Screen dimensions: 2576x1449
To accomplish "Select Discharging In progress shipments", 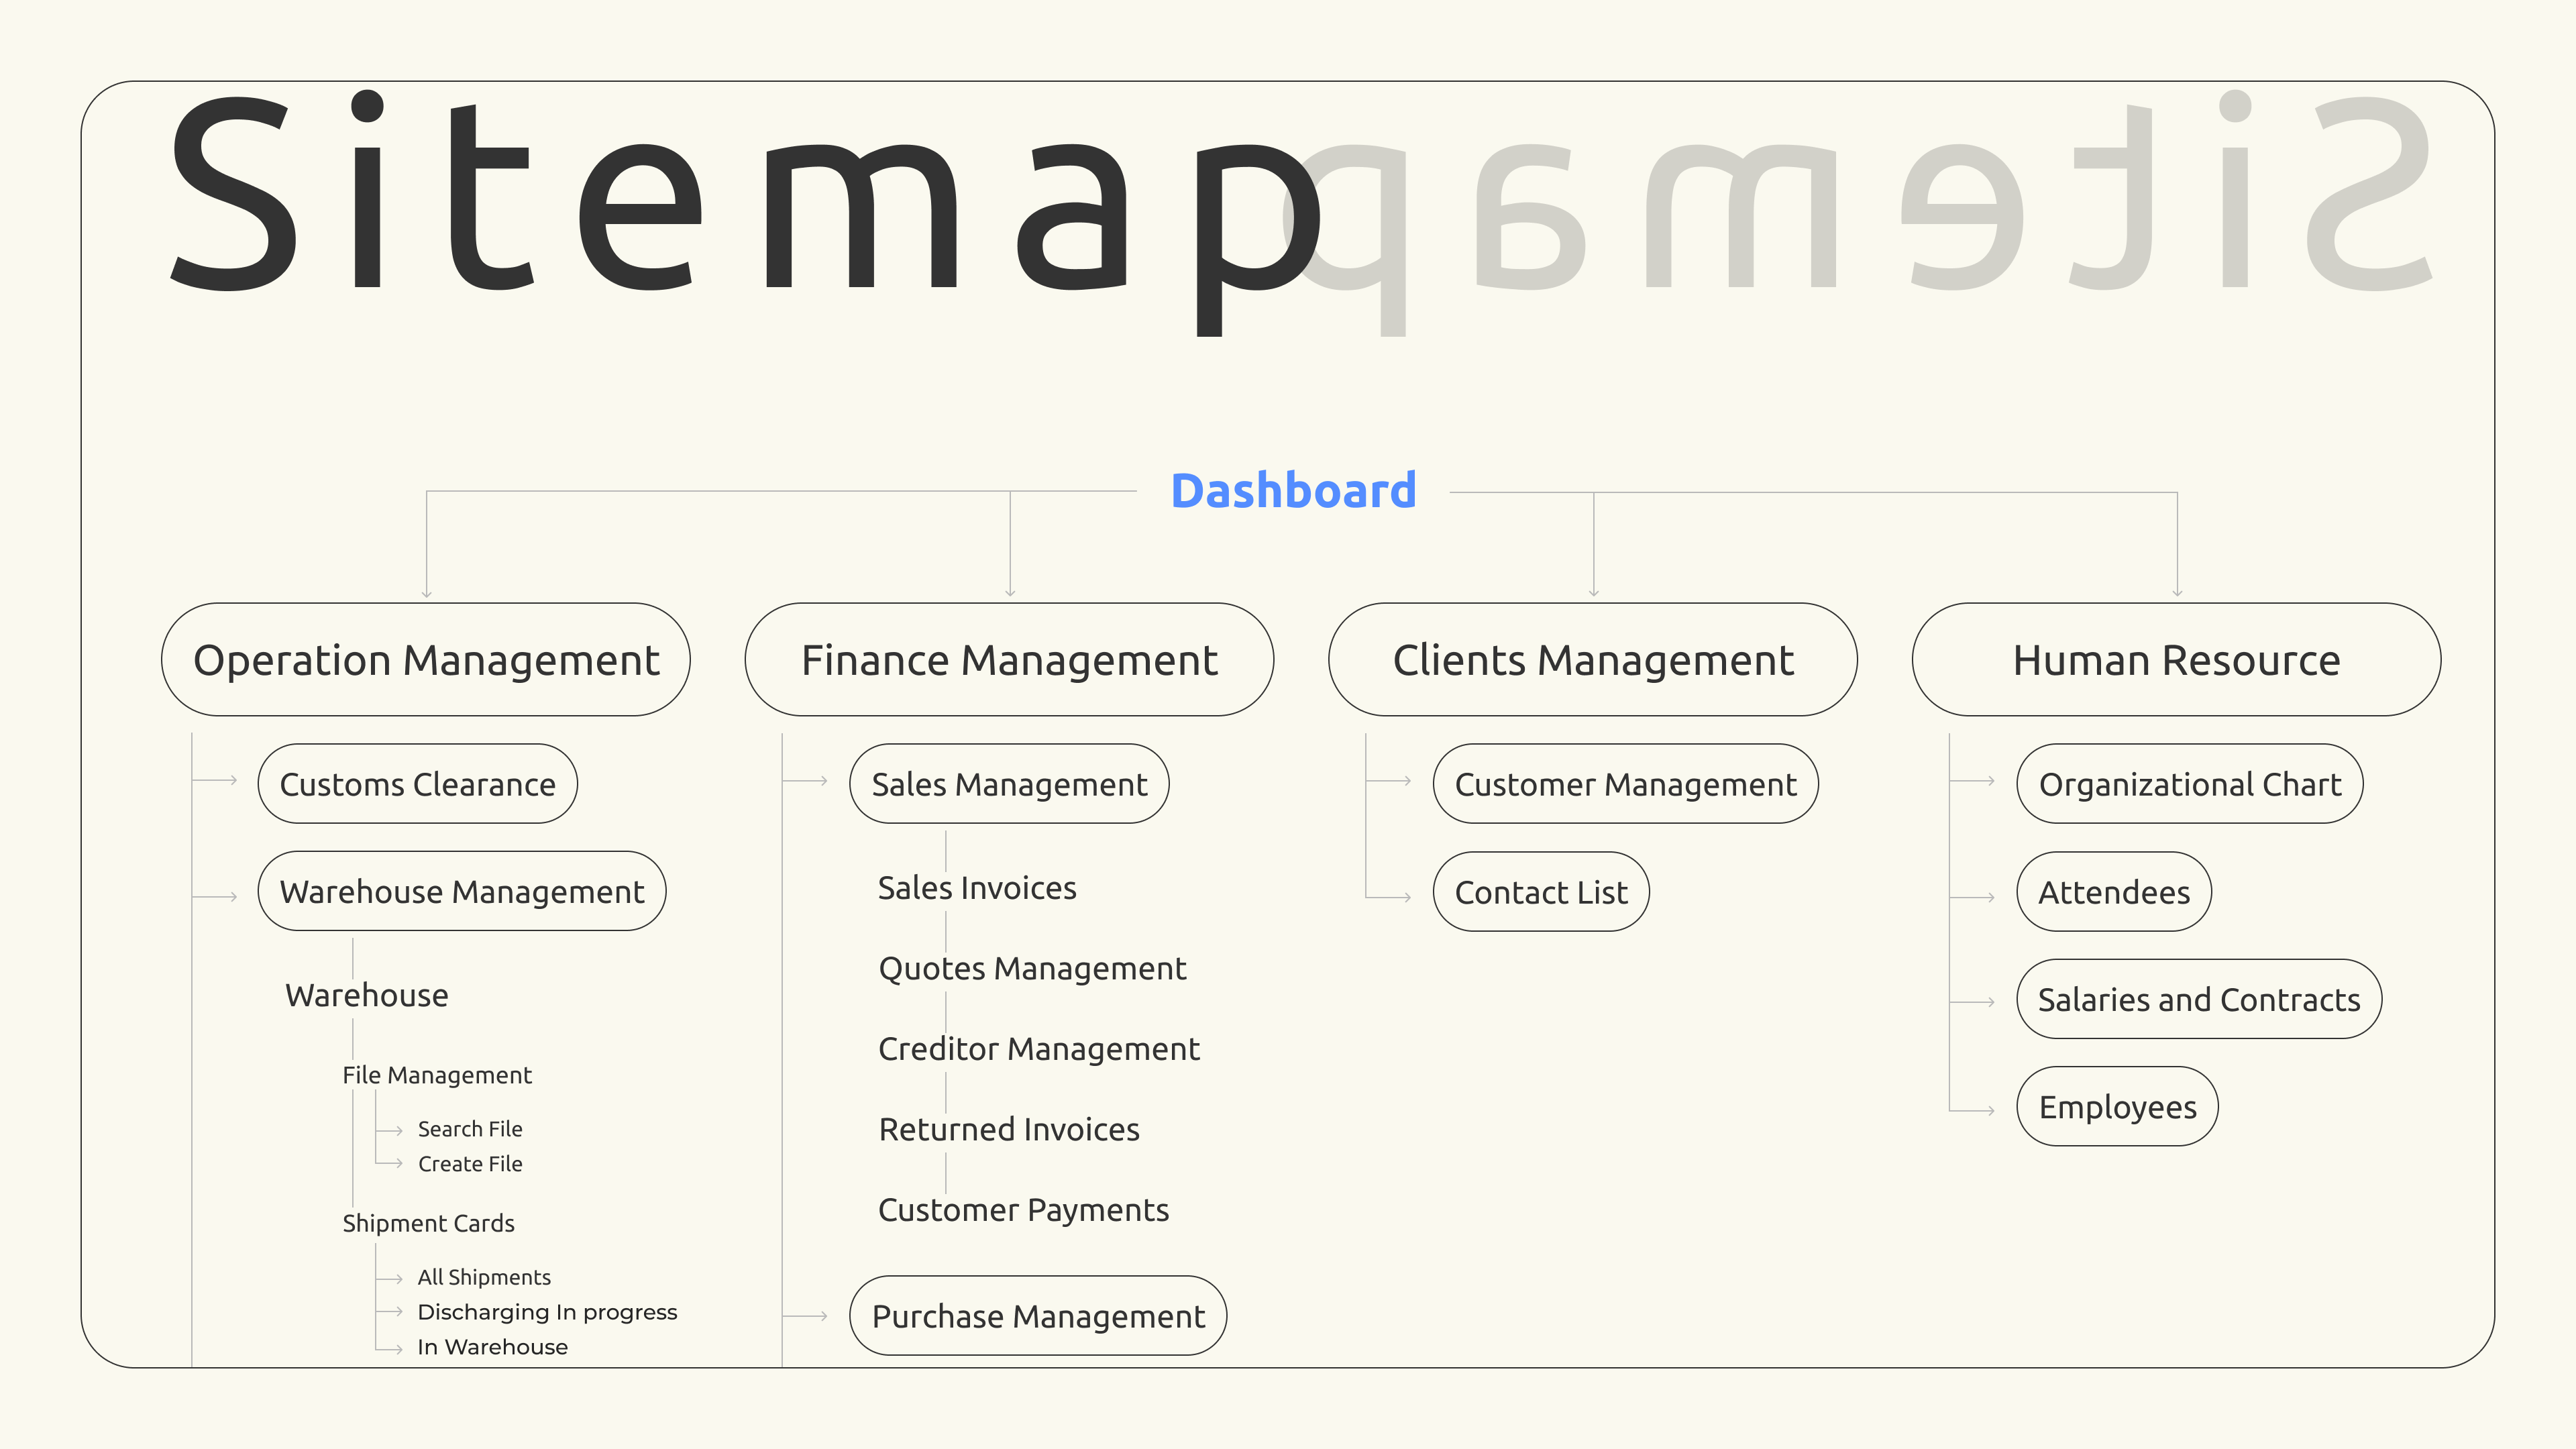I will [x=547, y=1312].
